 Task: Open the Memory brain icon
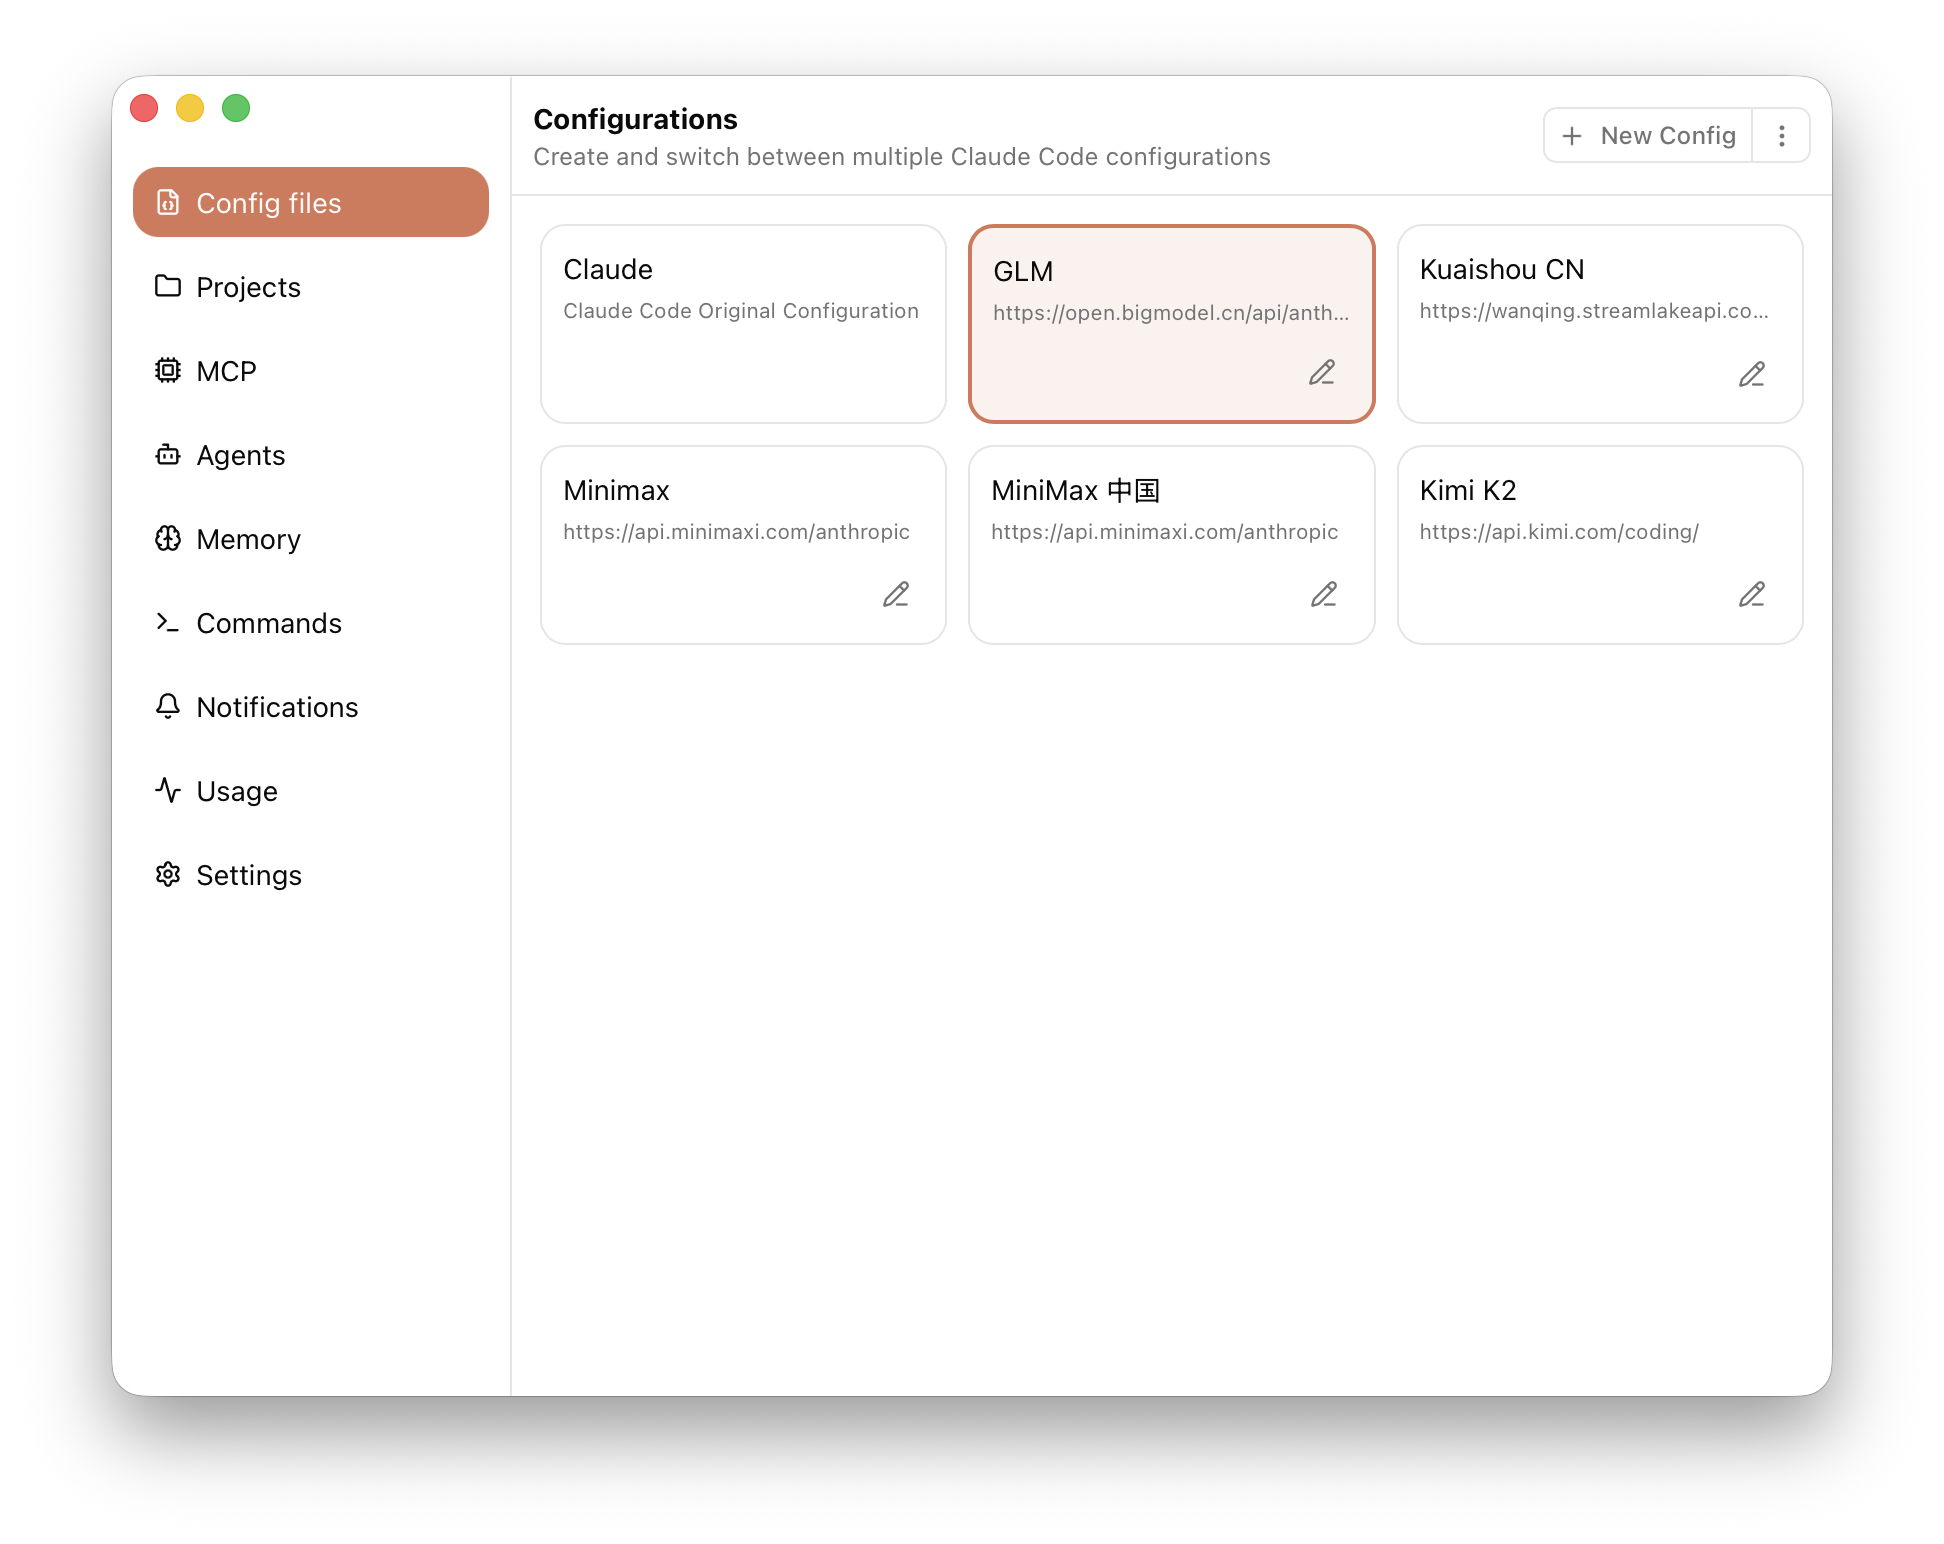168,539
